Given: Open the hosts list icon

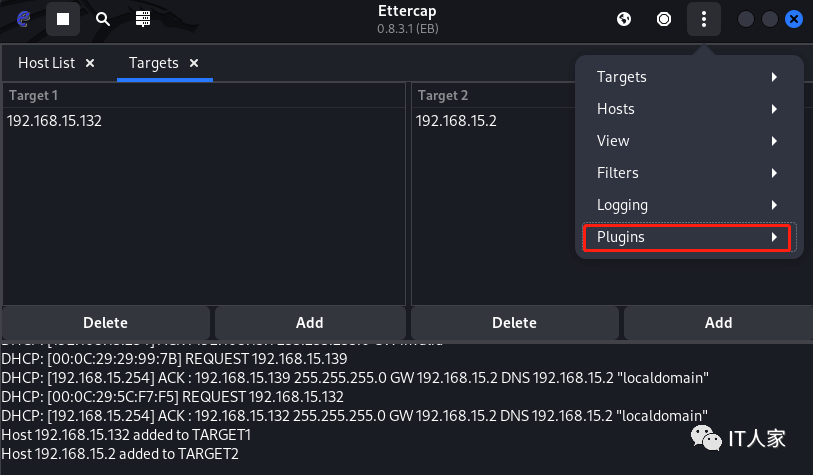Looking at the screenshot, I should point(143,18).
